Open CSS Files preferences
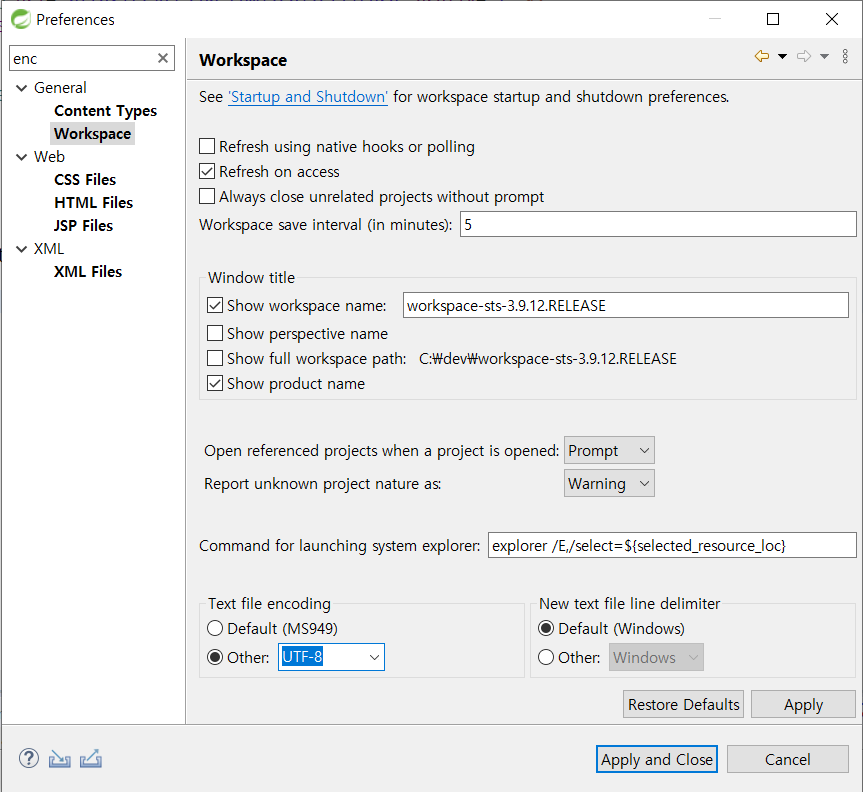Image resolution: width=863 pixels, height=792 pixels. (x=85, y=180)
